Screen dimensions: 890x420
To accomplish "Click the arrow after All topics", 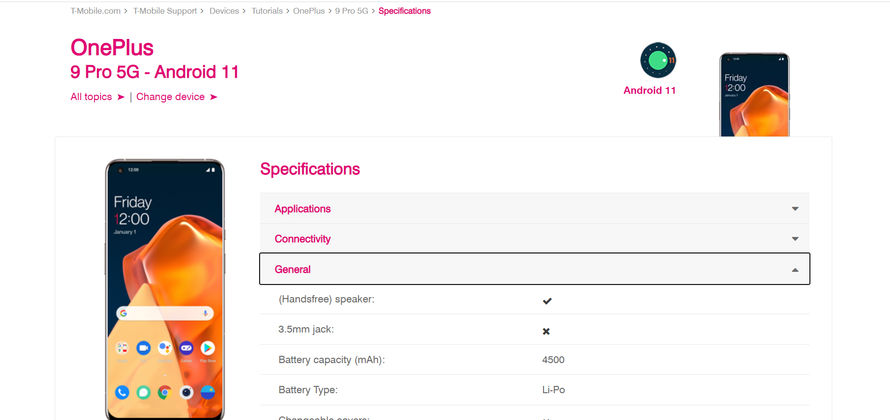I will 120,97.
